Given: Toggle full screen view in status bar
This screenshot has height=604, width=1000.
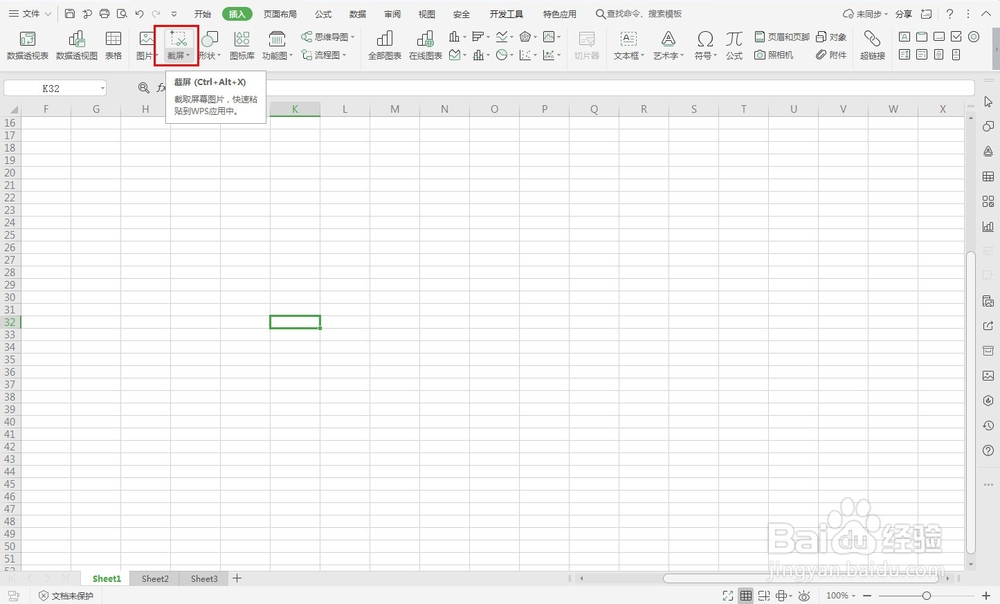Looking at the screenshot, I should (x=728, y=596).
